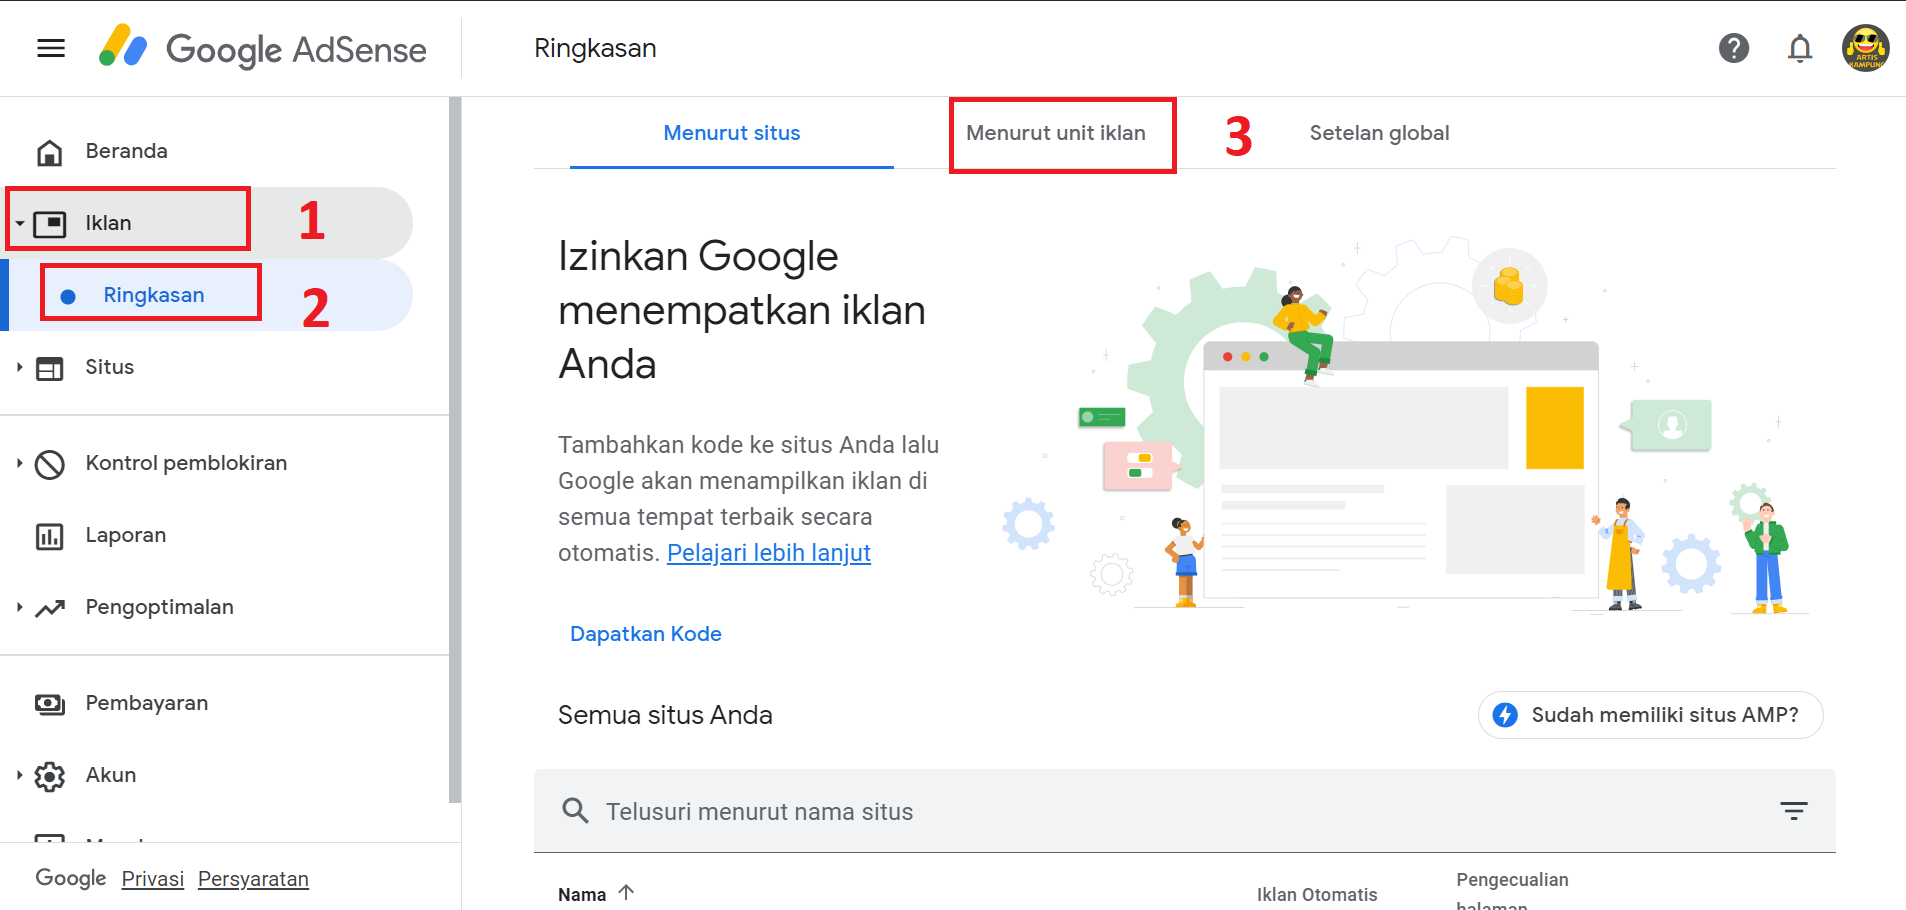Click the Pembayaran payments icon
Viewport: 1906px width, 910px height.
pos(49,703)
